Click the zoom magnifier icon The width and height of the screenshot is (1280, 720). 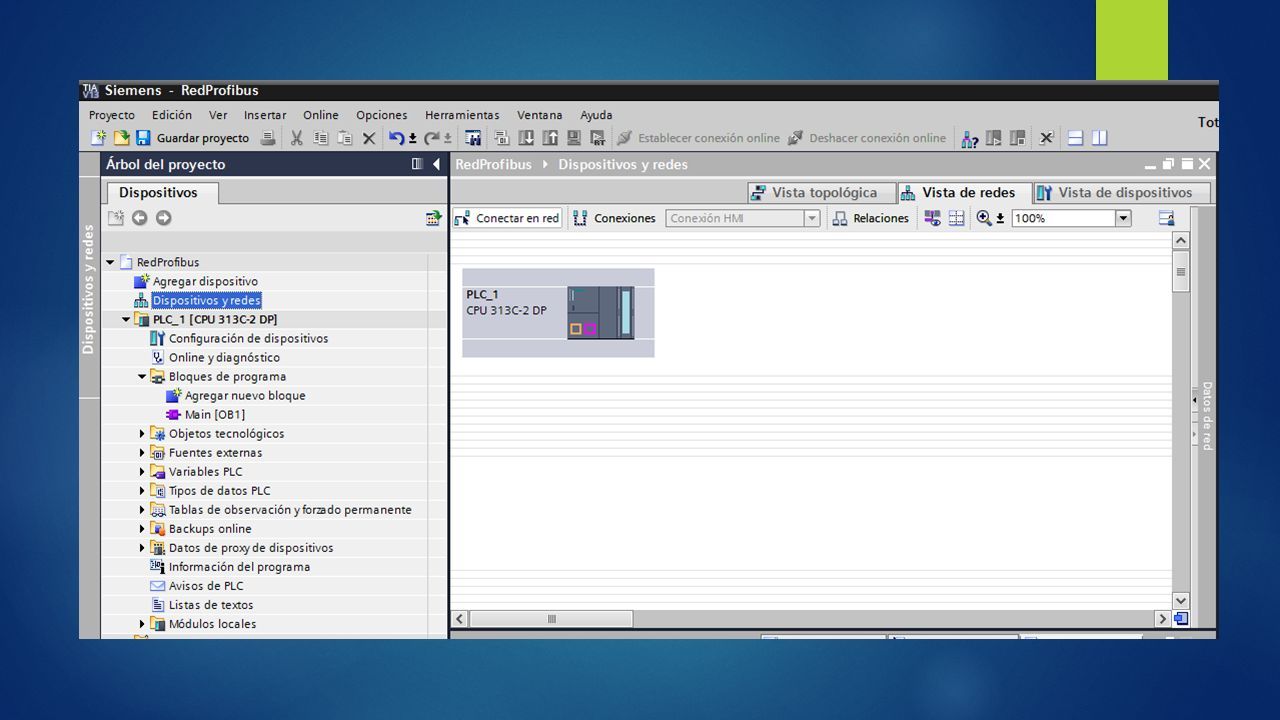(984, 218)
